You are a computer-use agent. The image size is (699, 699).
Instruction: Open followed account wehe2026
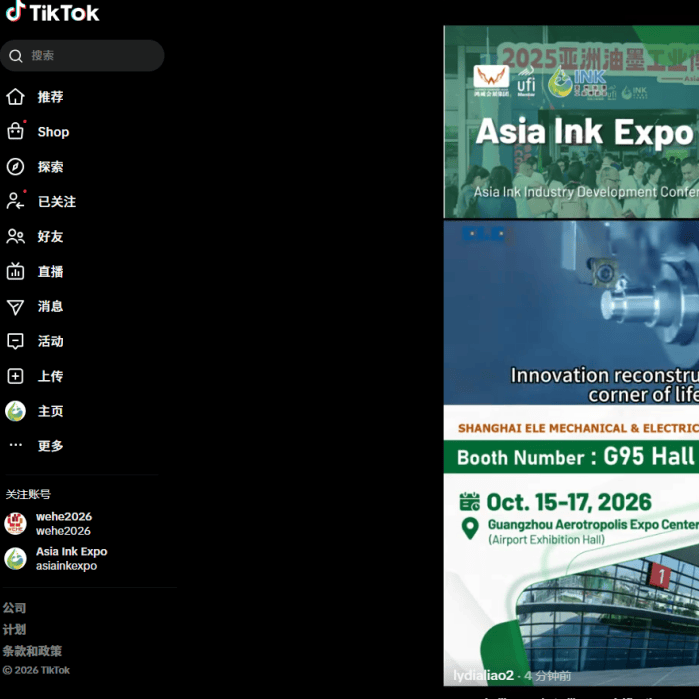coord(63,523)
